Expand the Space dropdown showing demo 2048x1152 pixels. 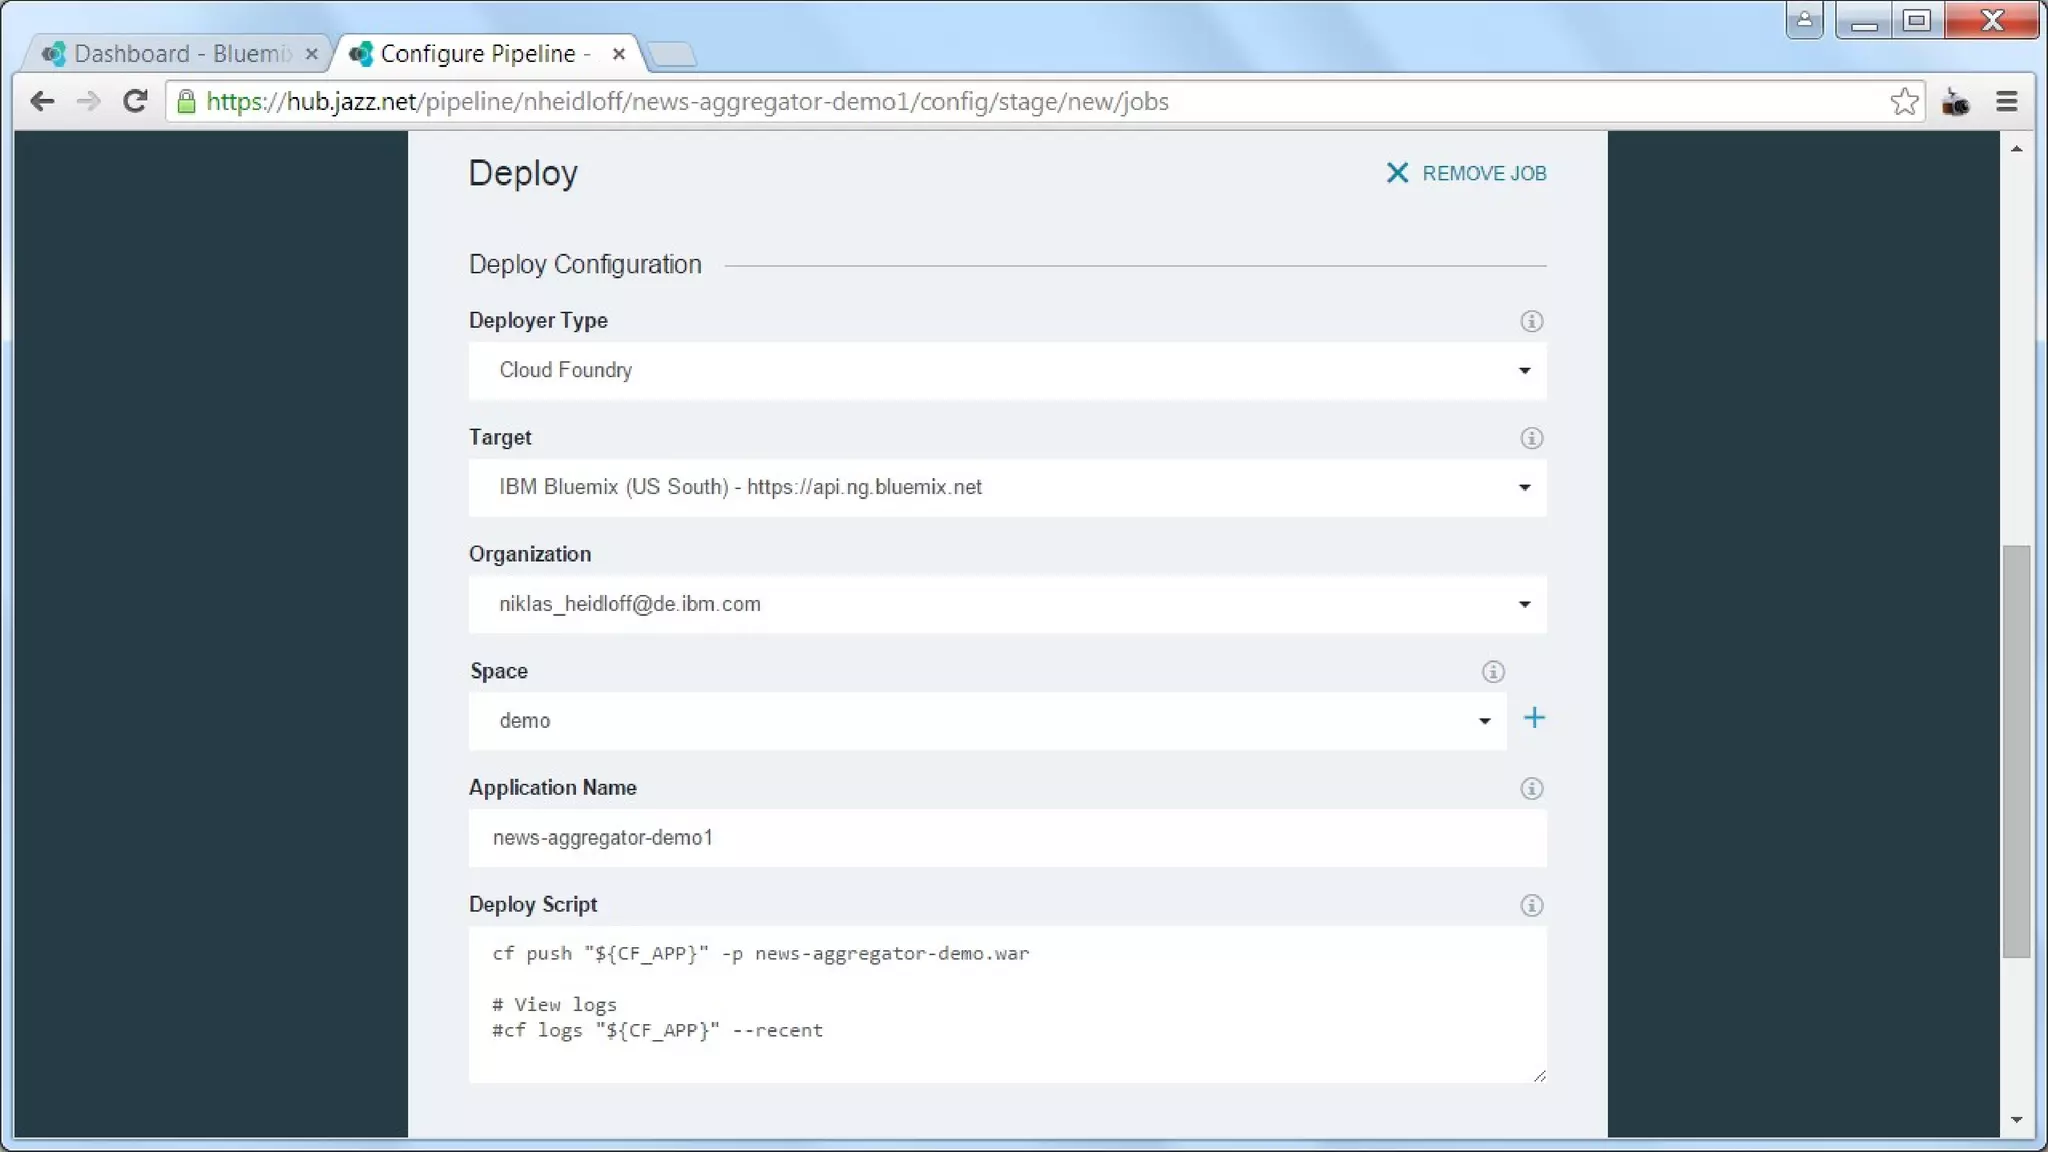coord(987,721)
